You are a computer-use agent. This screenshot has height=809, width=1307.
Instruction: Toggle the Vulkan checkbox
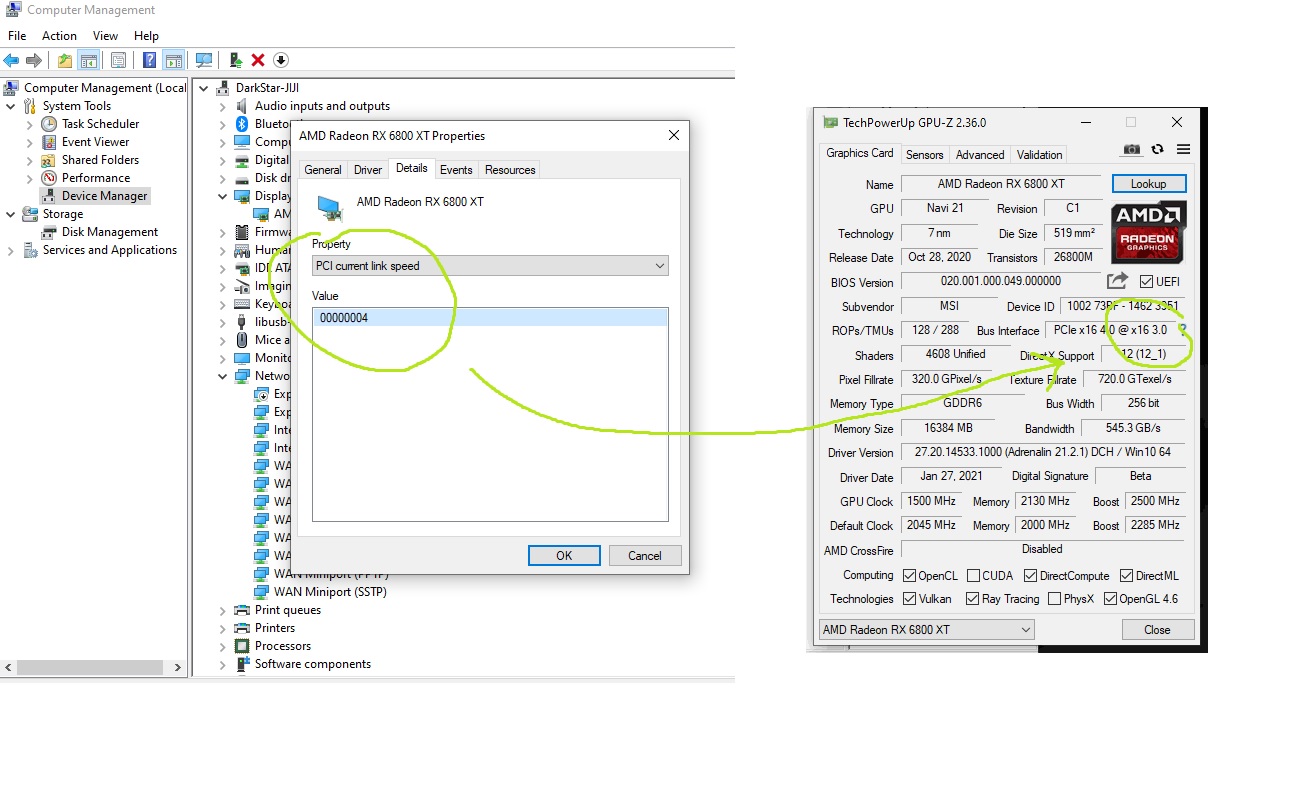(909, 599)
